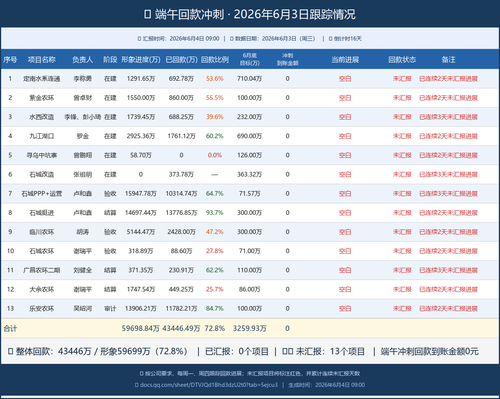Select project name 石城PPP+运营

tap(42, 194)
